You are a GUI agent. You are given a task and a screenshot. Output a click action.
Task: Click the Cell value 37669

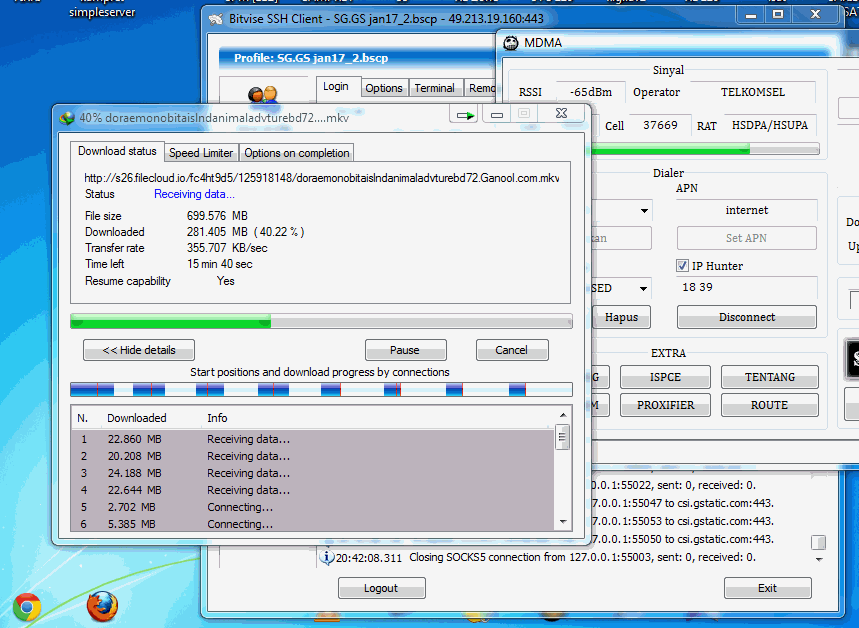click(660, 125)
